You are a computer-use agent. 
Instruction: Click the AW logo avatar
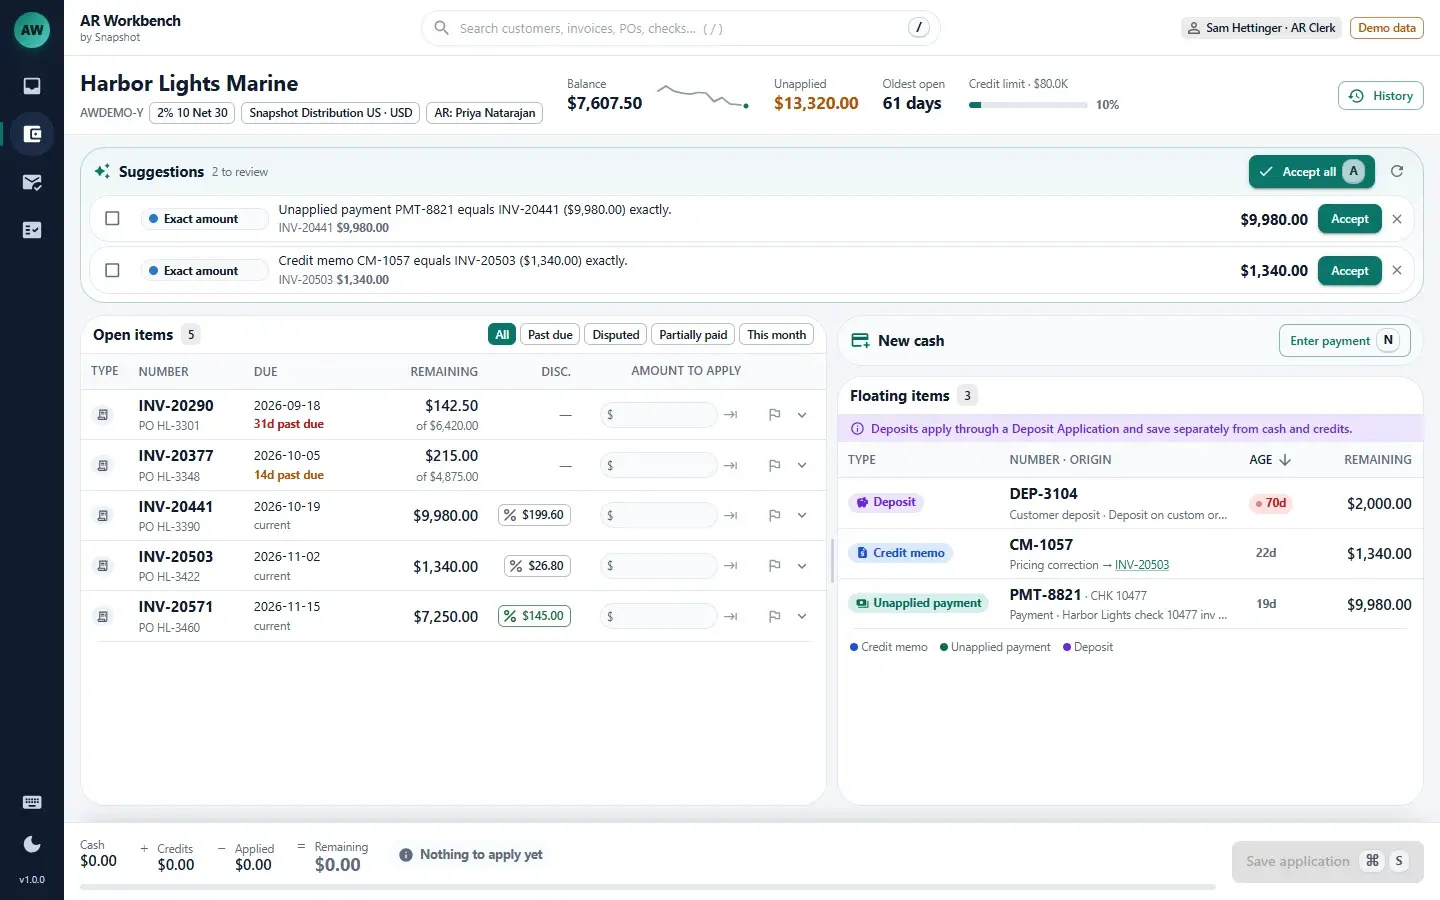click(x=32, y=29)
